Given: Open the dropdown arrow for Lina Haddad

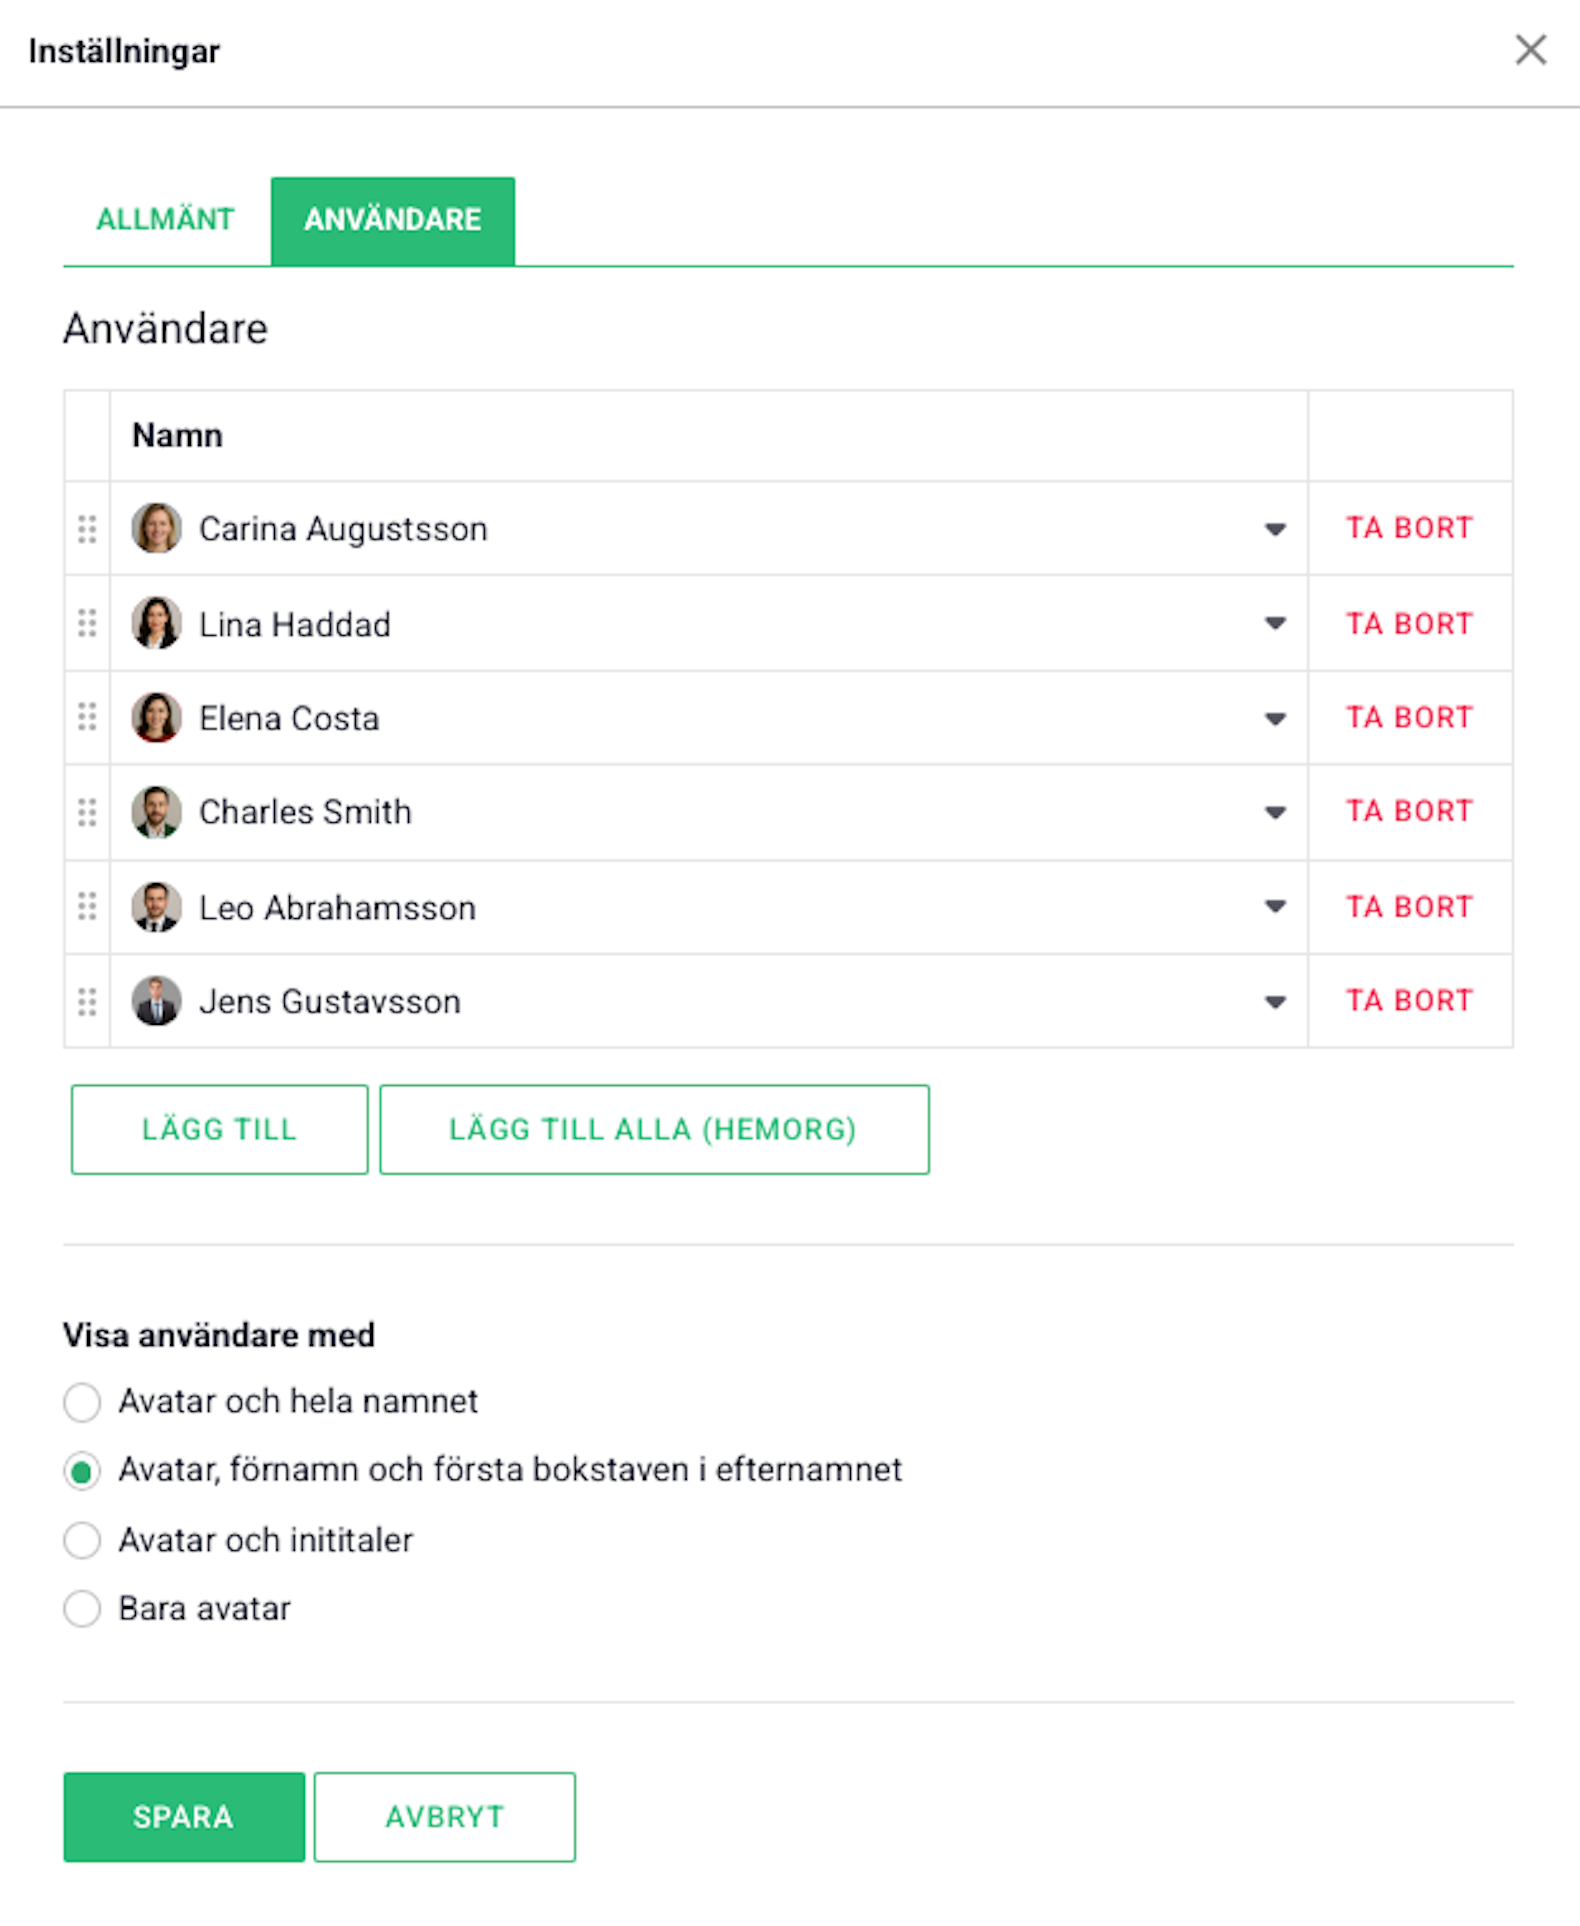Looking at the screenshot, I should pos(1275,623).
